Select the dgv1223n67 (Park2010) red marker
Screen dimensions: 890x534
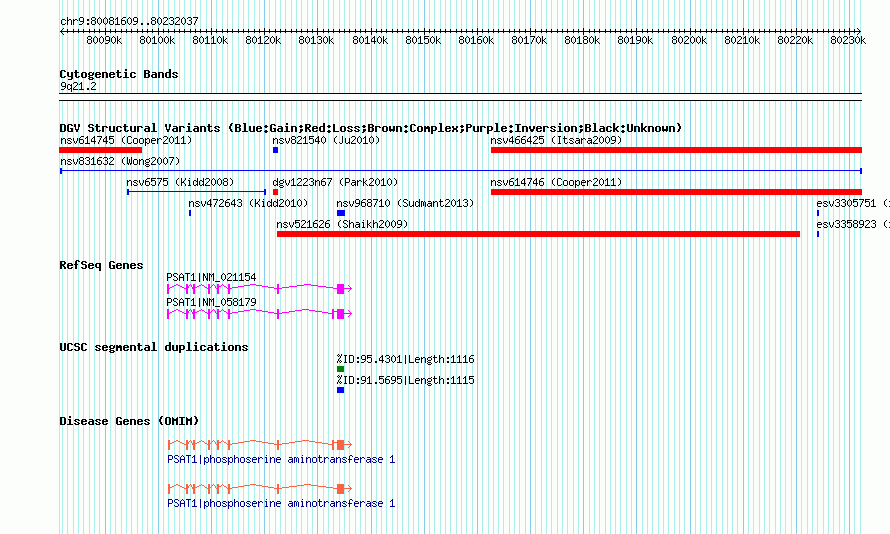pyautogui.click(x=275, y=192)
